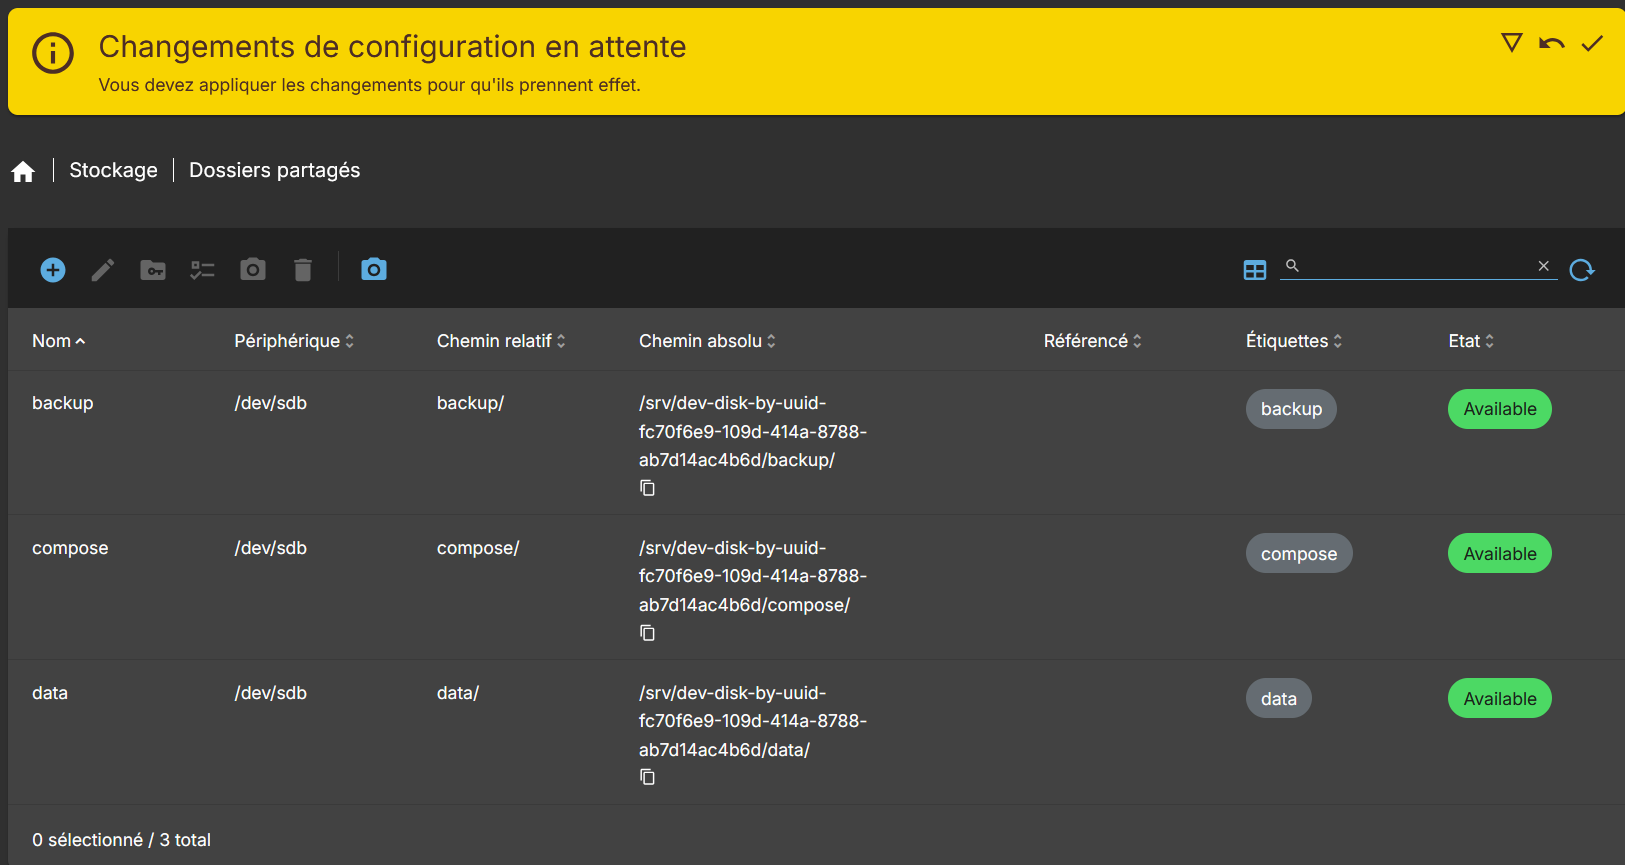1625x865 pixels.
Task: Open the column visibility grid icon
Action: pos(1255,270)
